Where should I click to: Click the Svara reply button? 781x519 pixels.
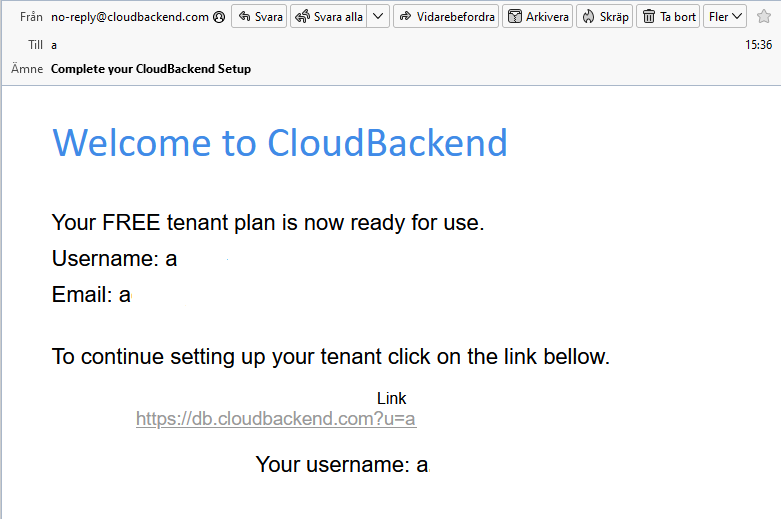click(x=259, y=16)
